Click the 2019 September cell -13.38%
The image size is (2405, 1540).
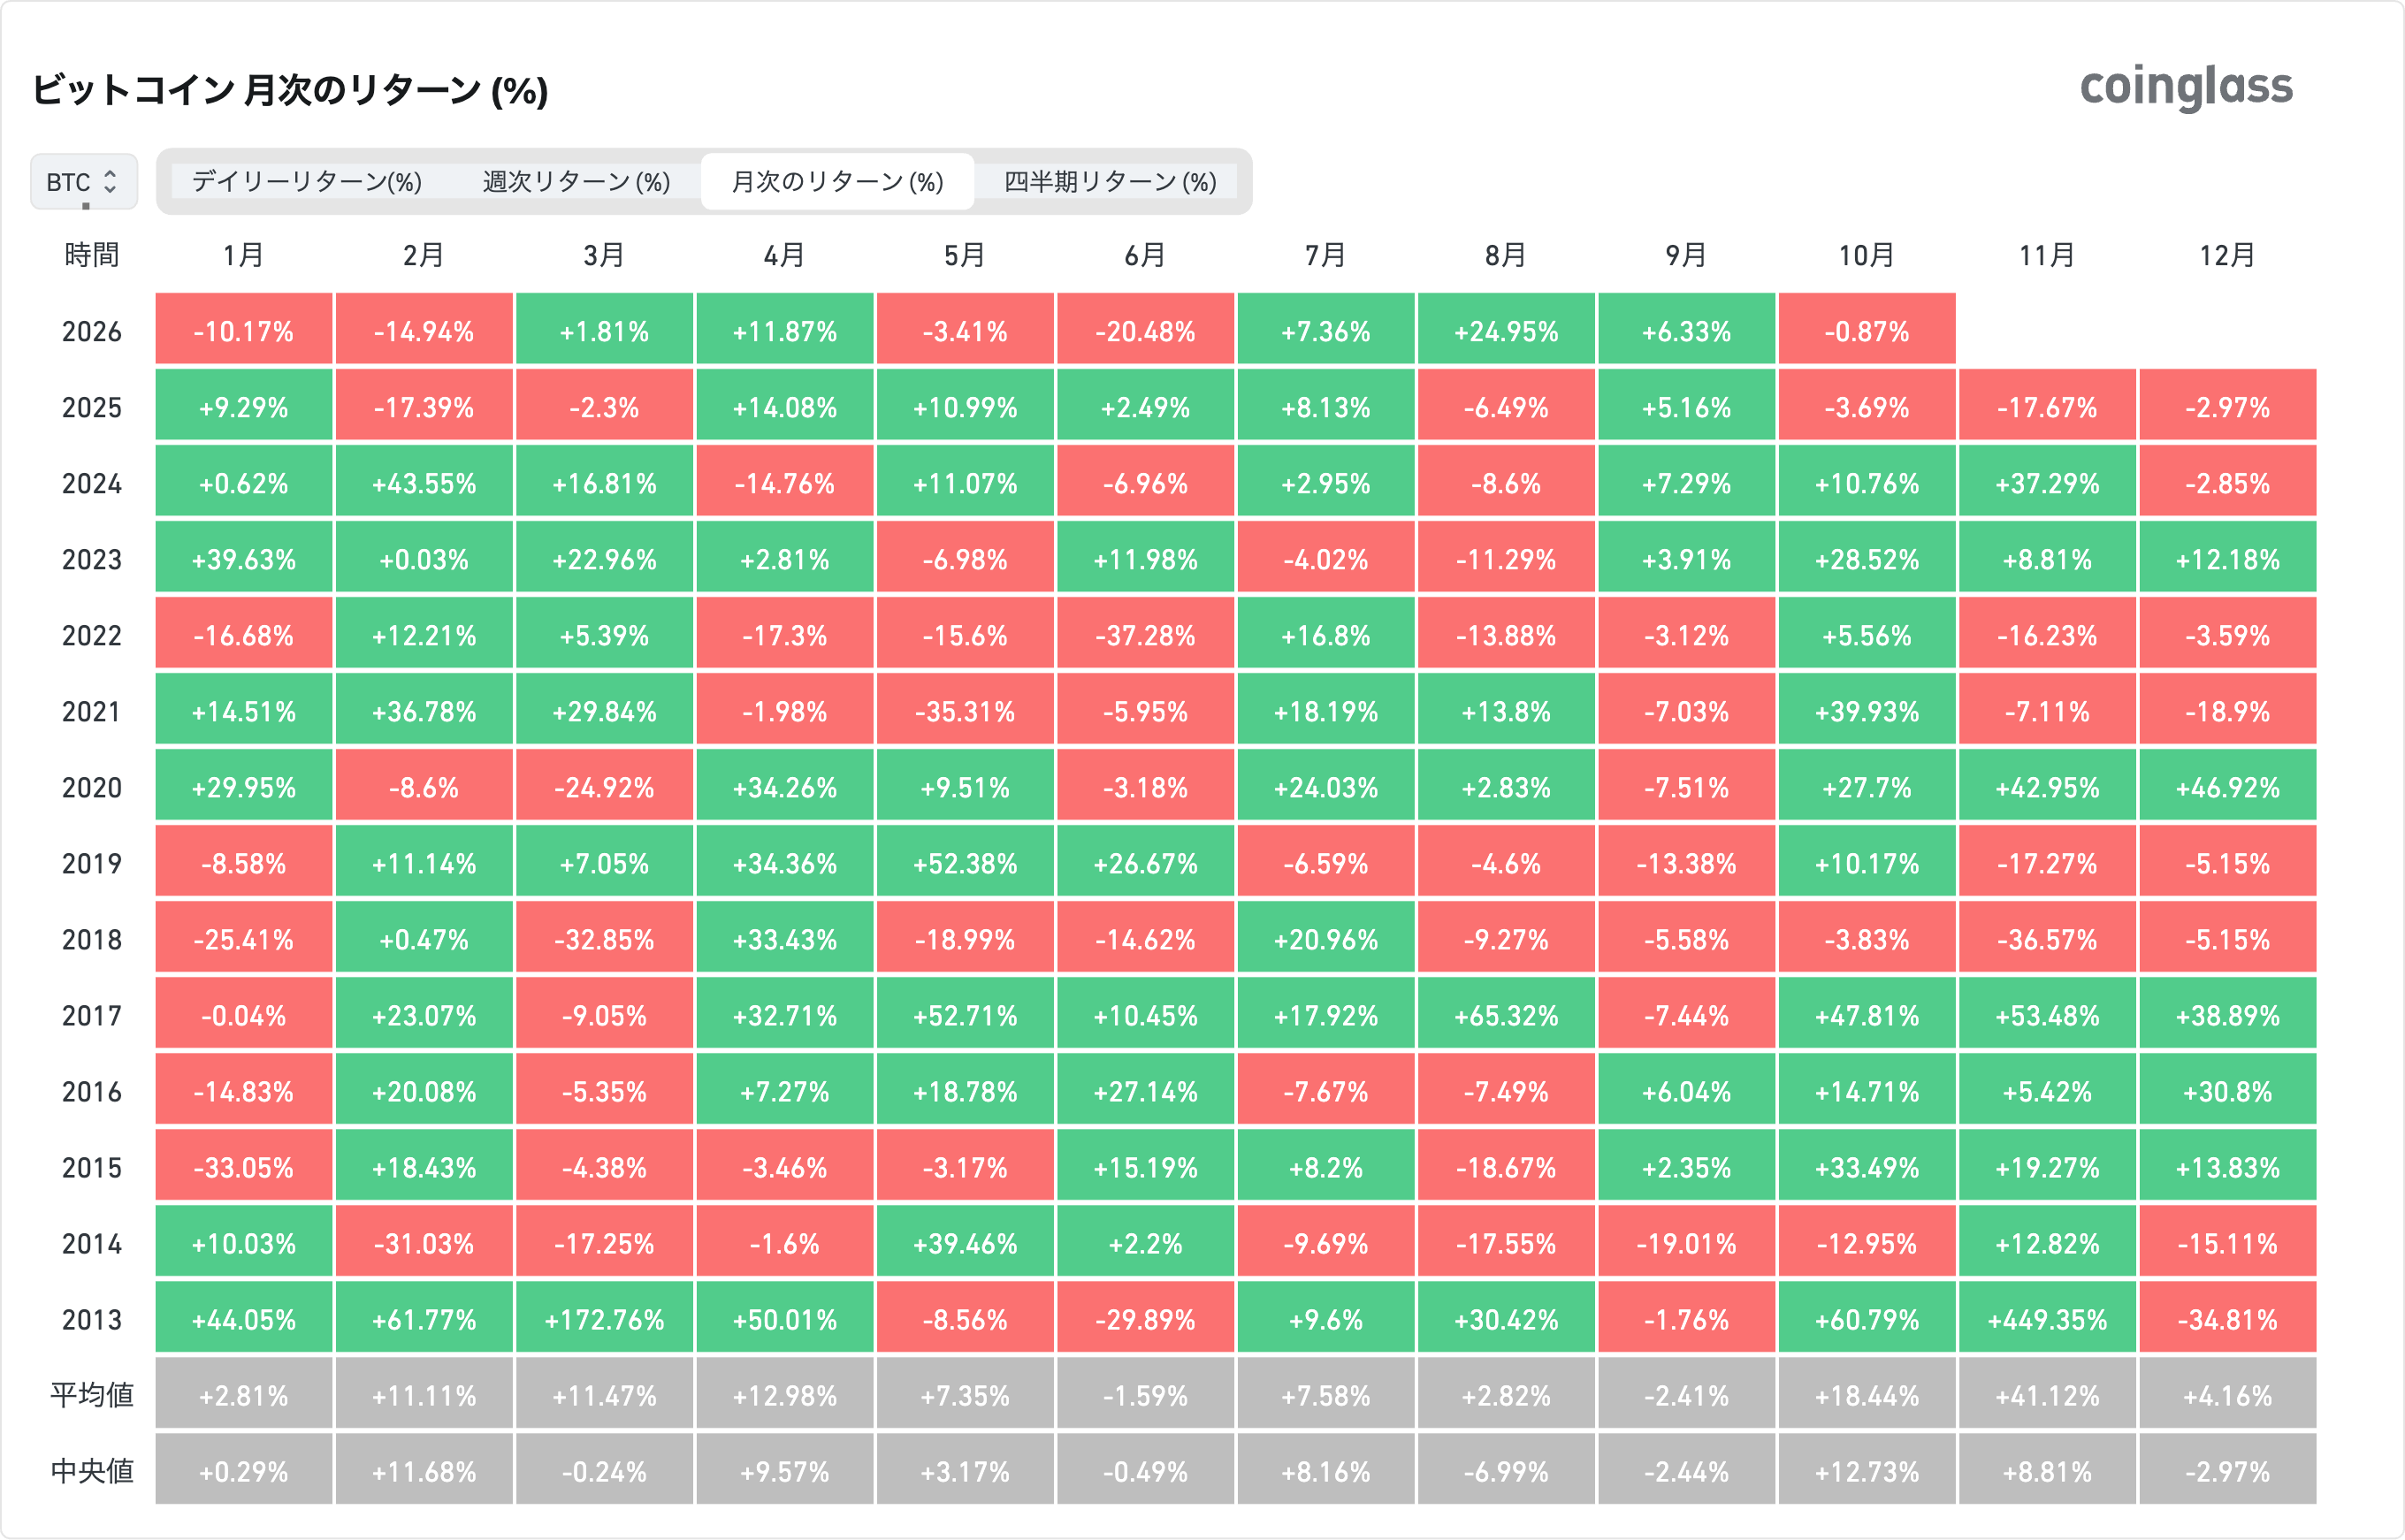[x=1687, y=862]
